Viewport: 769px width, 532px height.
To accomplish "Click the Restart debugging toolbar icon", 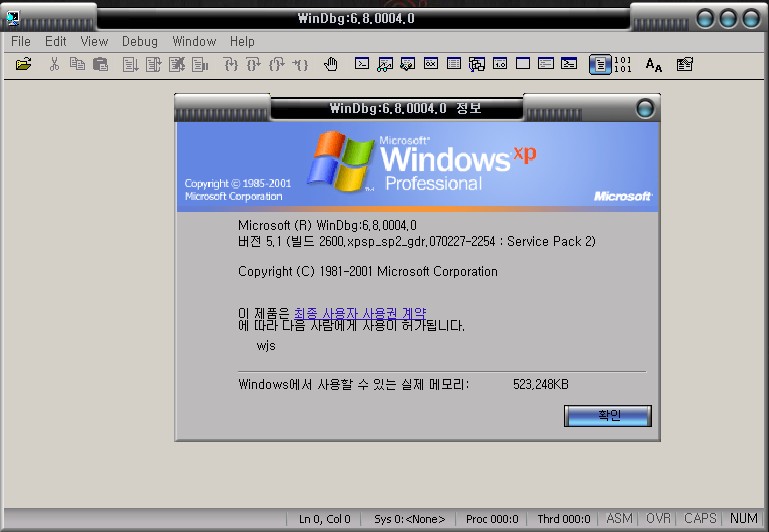I will [x=154, y=64].
